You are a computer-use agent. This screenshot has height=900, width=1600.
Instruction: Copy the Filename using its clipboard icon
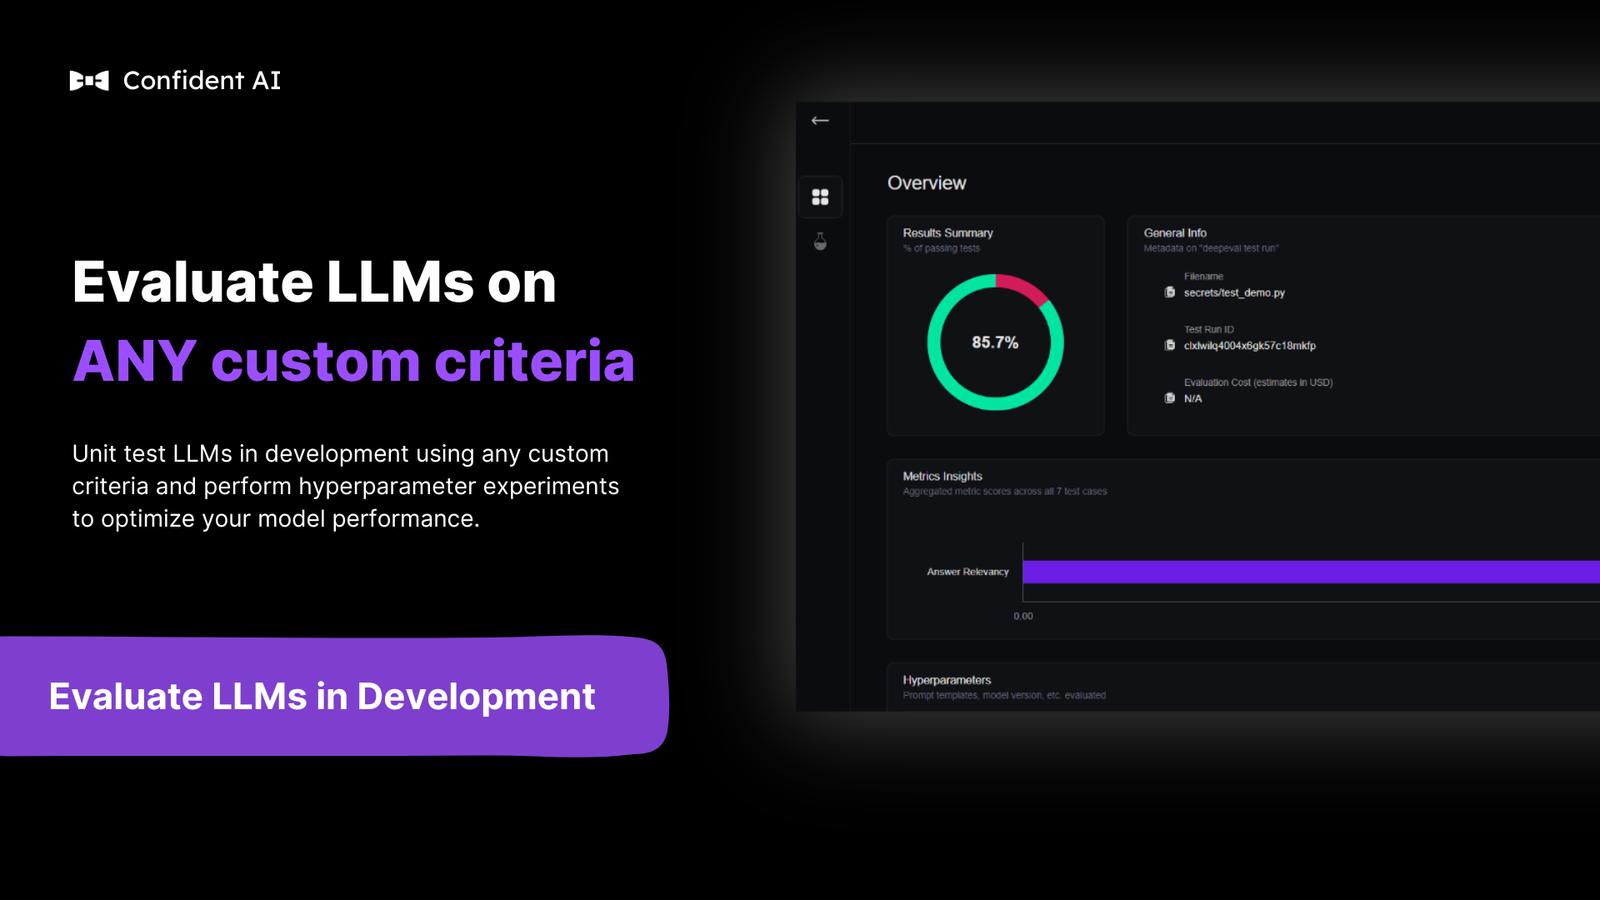tap(1169, 293)
